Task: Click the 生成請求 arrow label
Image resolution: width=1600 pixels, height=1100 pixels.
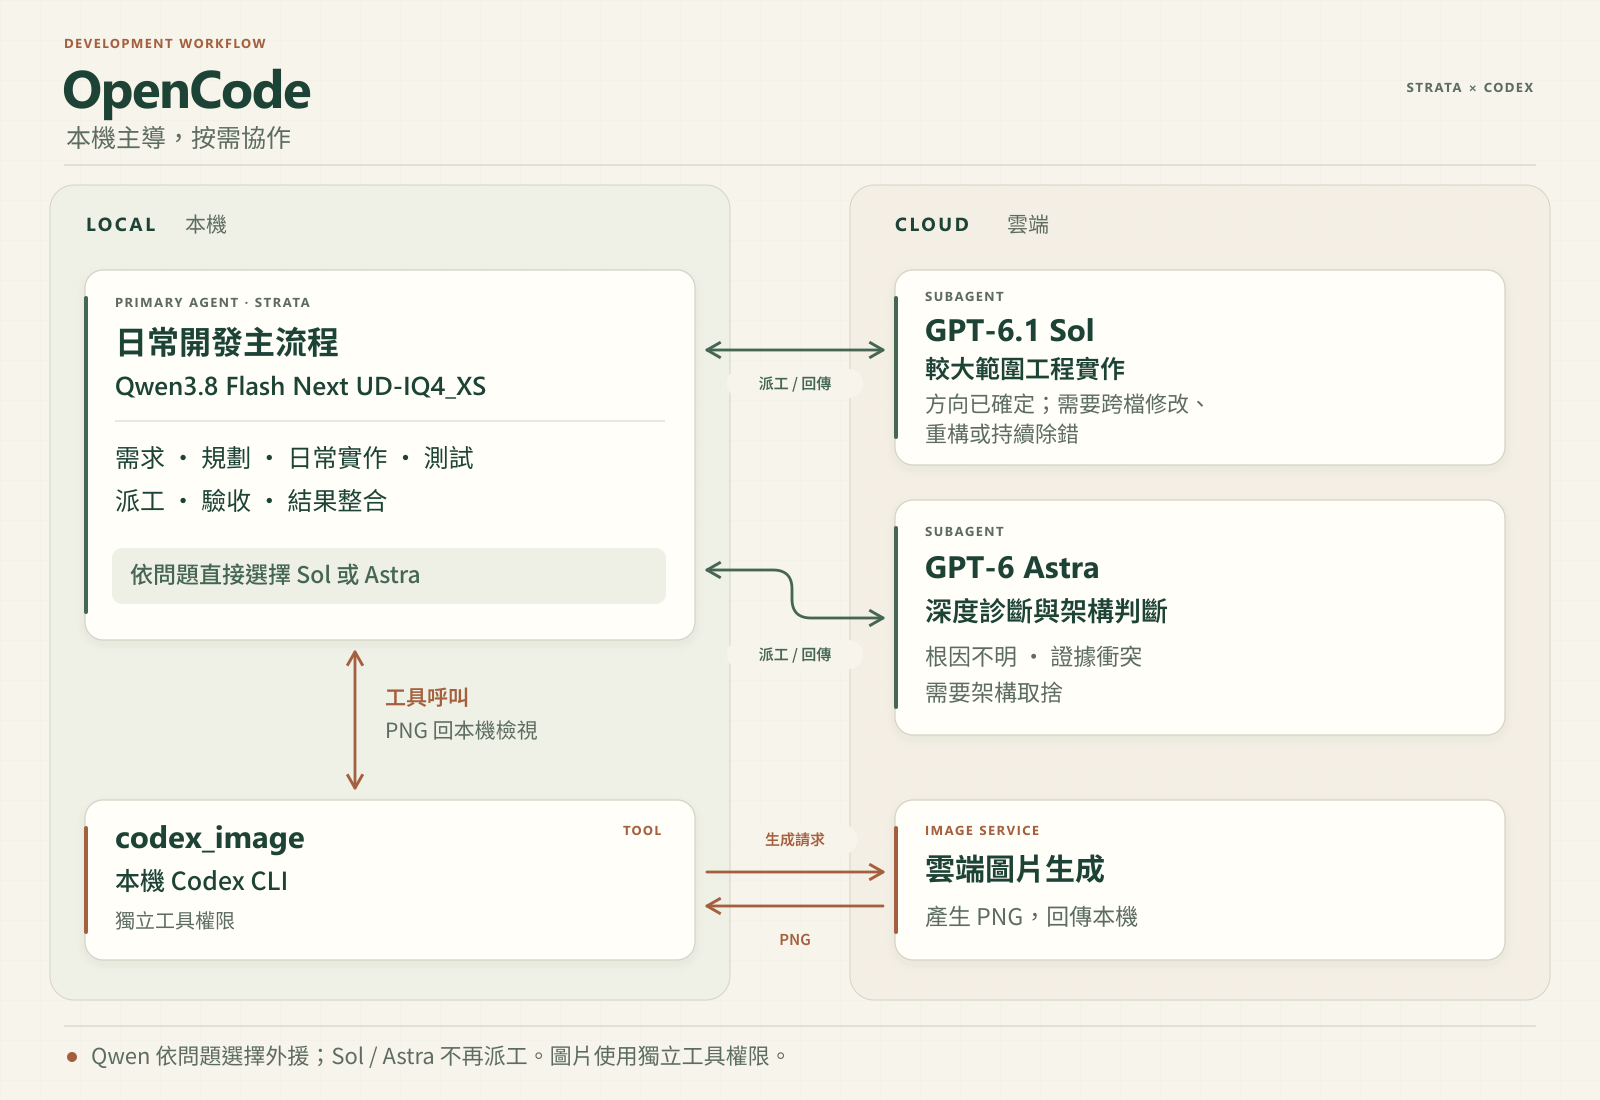Action: [x=795, y=840]
